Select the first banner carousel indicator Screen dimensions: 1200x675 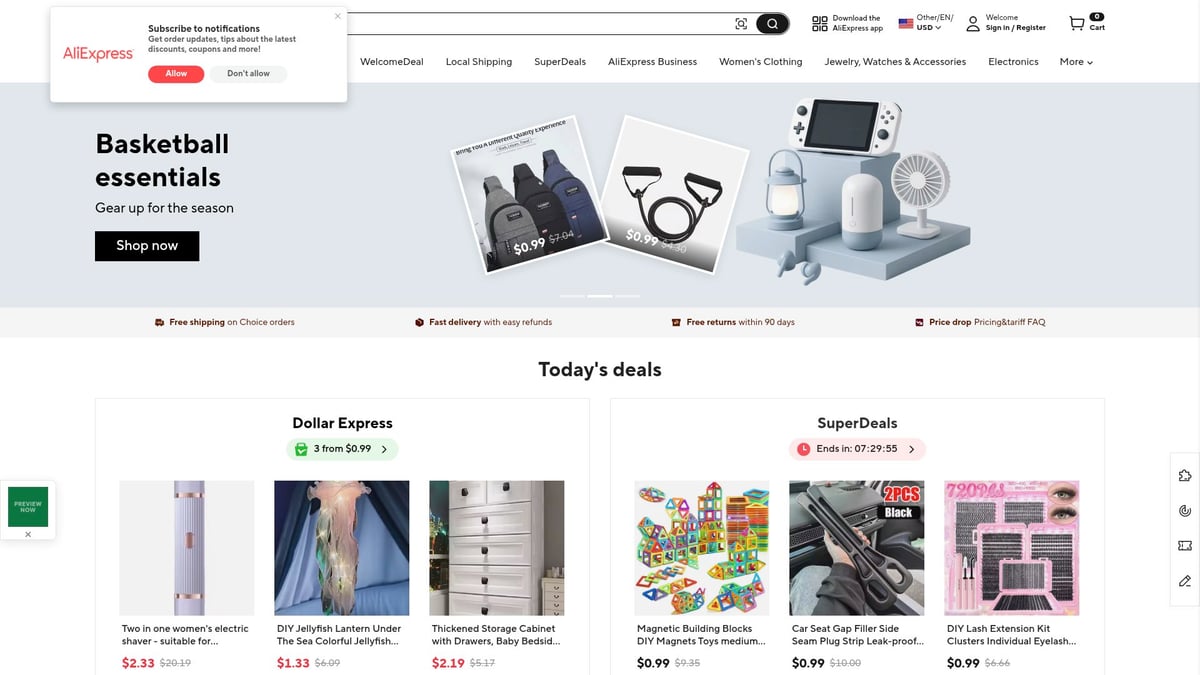[x=573, y=296]
